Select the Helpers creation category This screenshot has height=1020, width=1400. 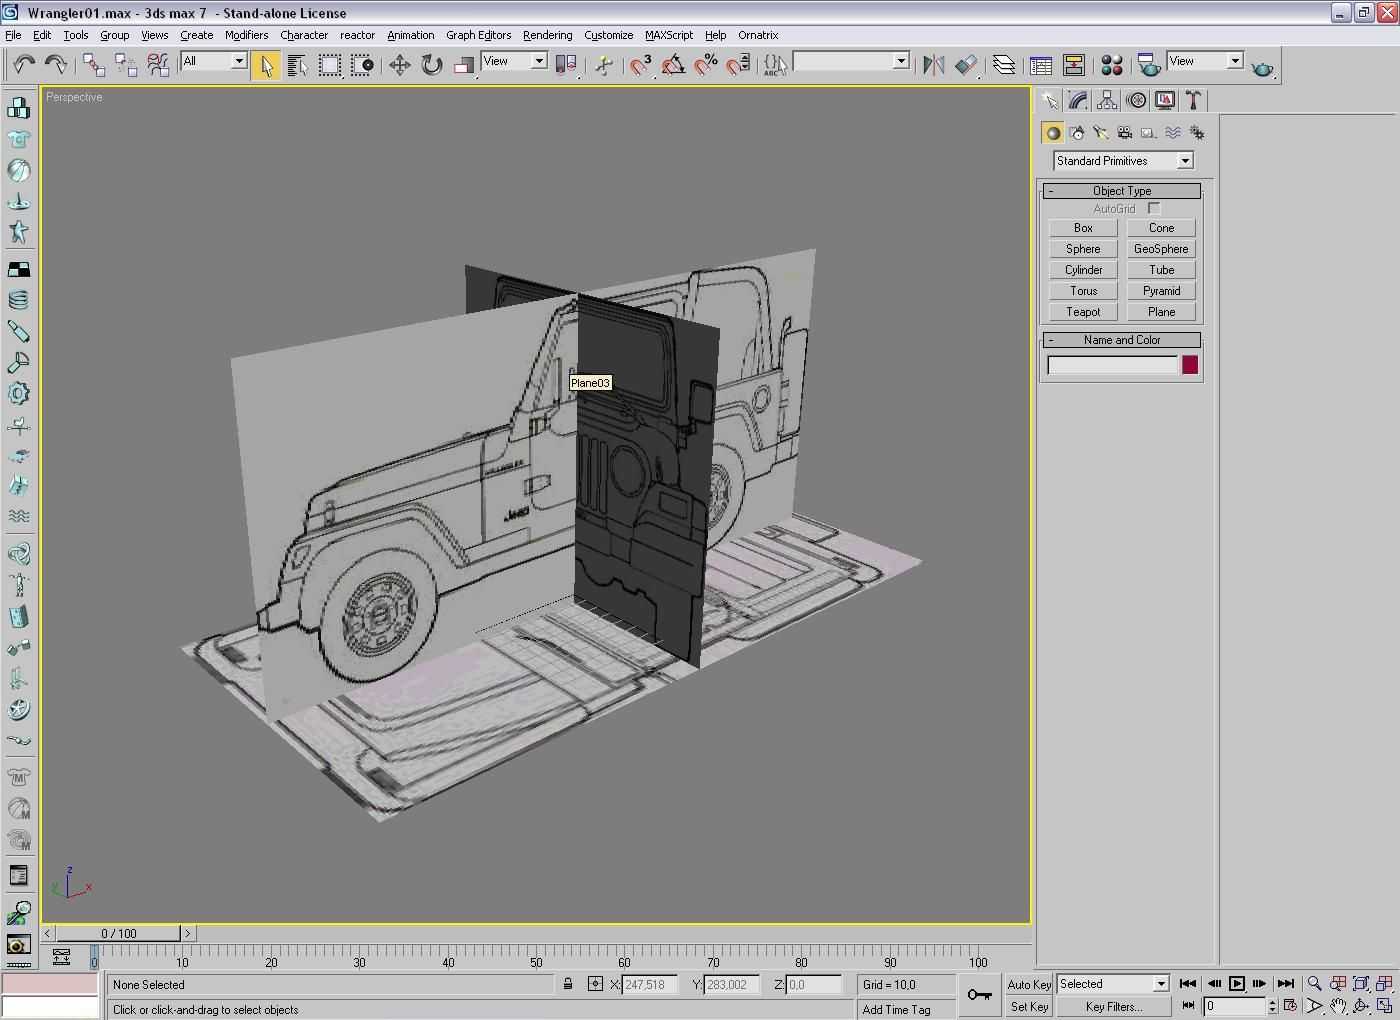click(x=1149, y=133)
